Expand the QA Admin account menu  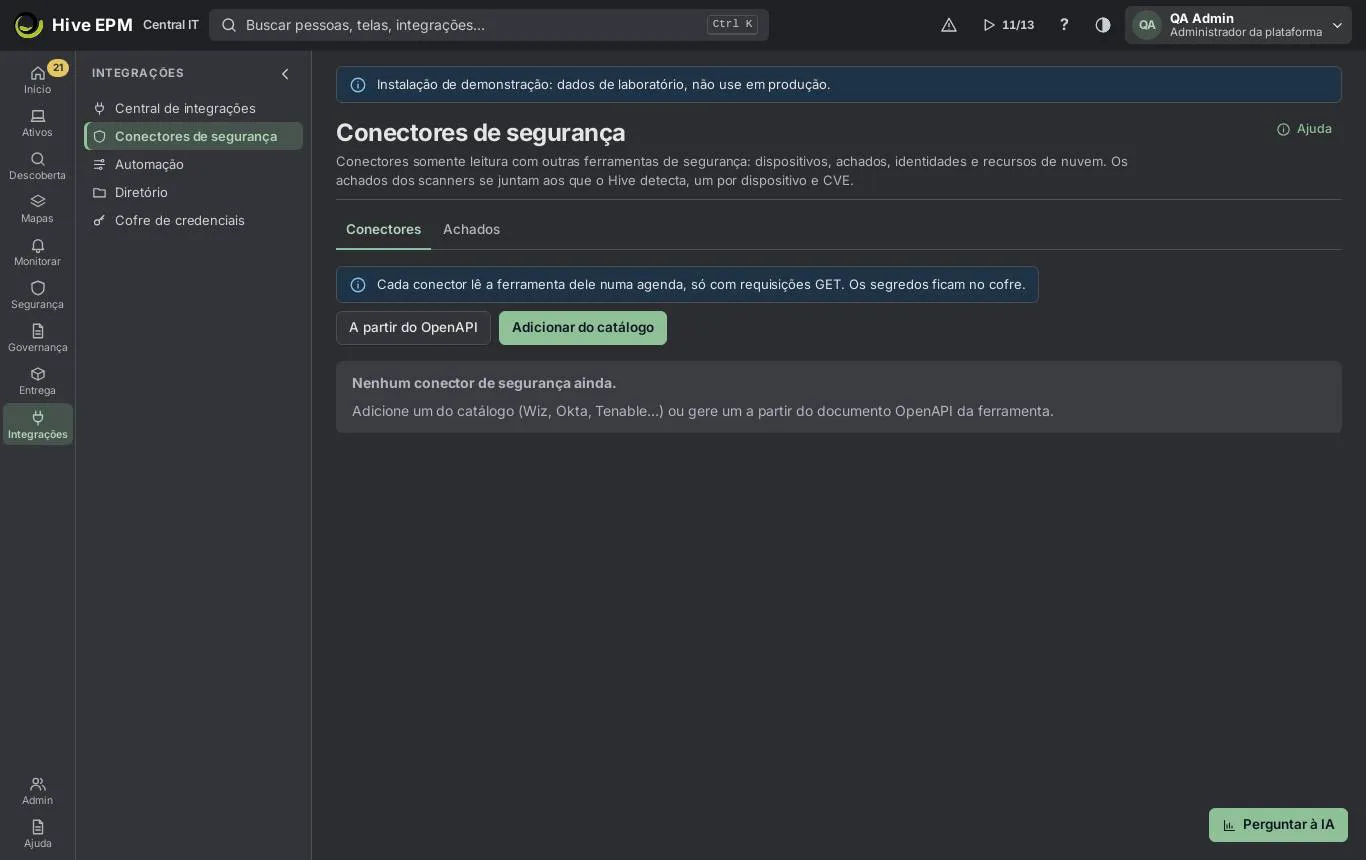click(x=1238, y=25)
